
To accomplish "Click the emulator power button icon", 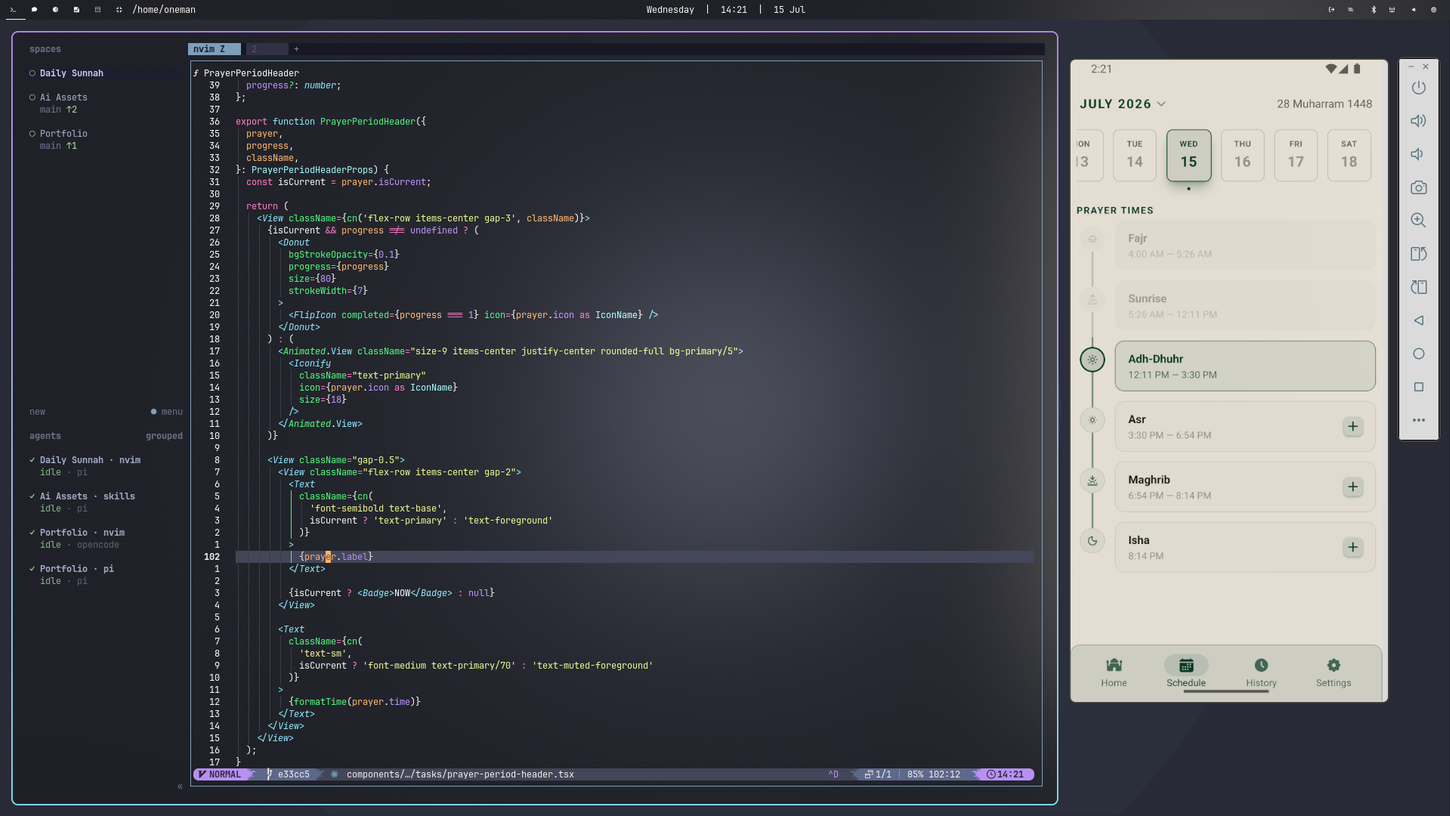I will click(1418, 87).
